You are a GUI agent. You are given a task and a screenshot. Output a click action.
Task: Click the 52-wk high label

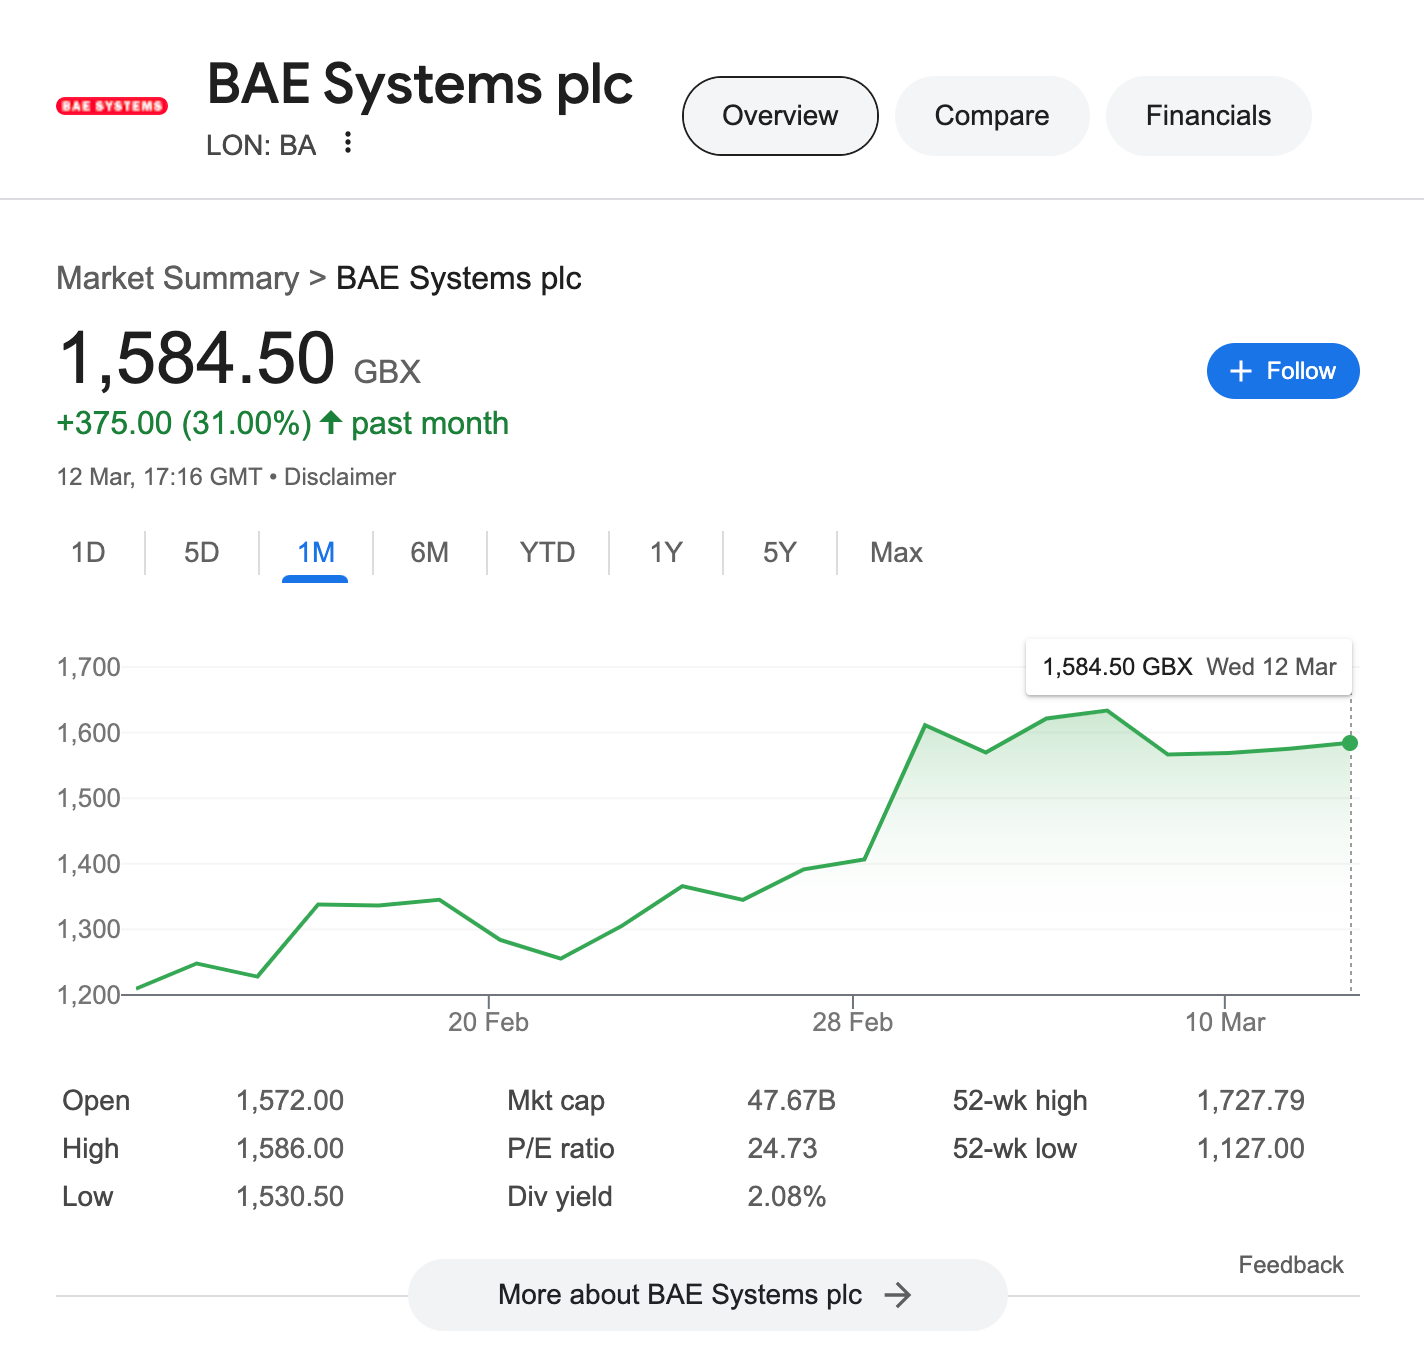pos(1020,1101)
